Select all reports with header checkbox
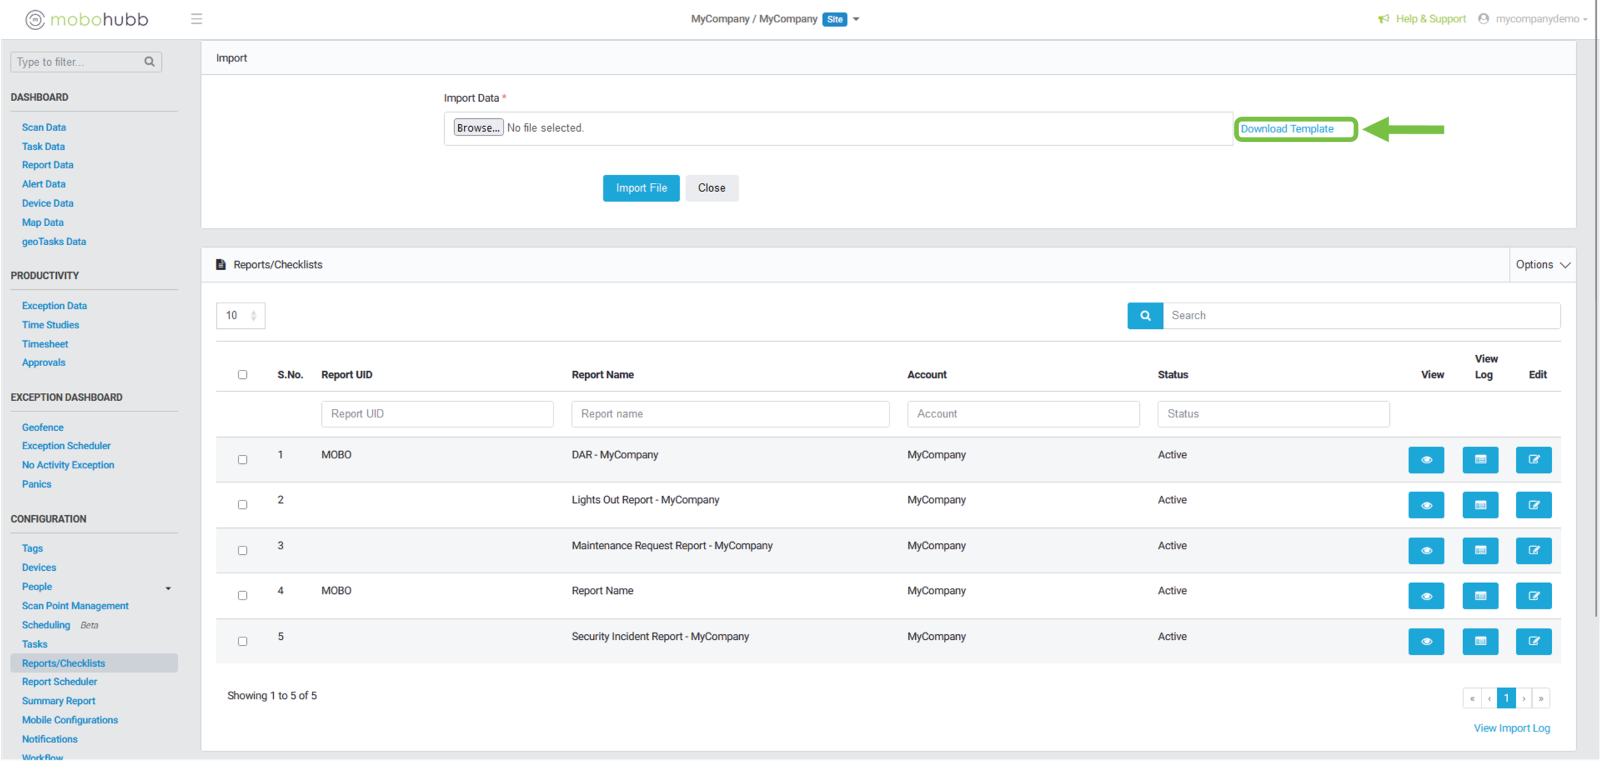The image size is (1600, 761). 242,375
